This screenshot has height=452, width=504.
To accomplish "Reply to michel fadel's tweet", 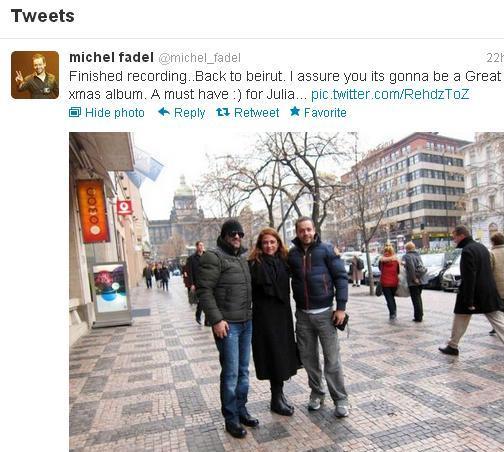I will pyautogui.click(x=182, y=112).
